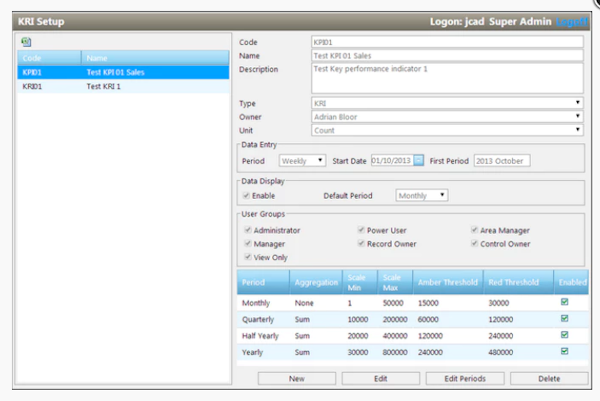The height and width of the screenshot is (401, 600).
Task: Click the Scale Min column header
Action: (360, 282)
